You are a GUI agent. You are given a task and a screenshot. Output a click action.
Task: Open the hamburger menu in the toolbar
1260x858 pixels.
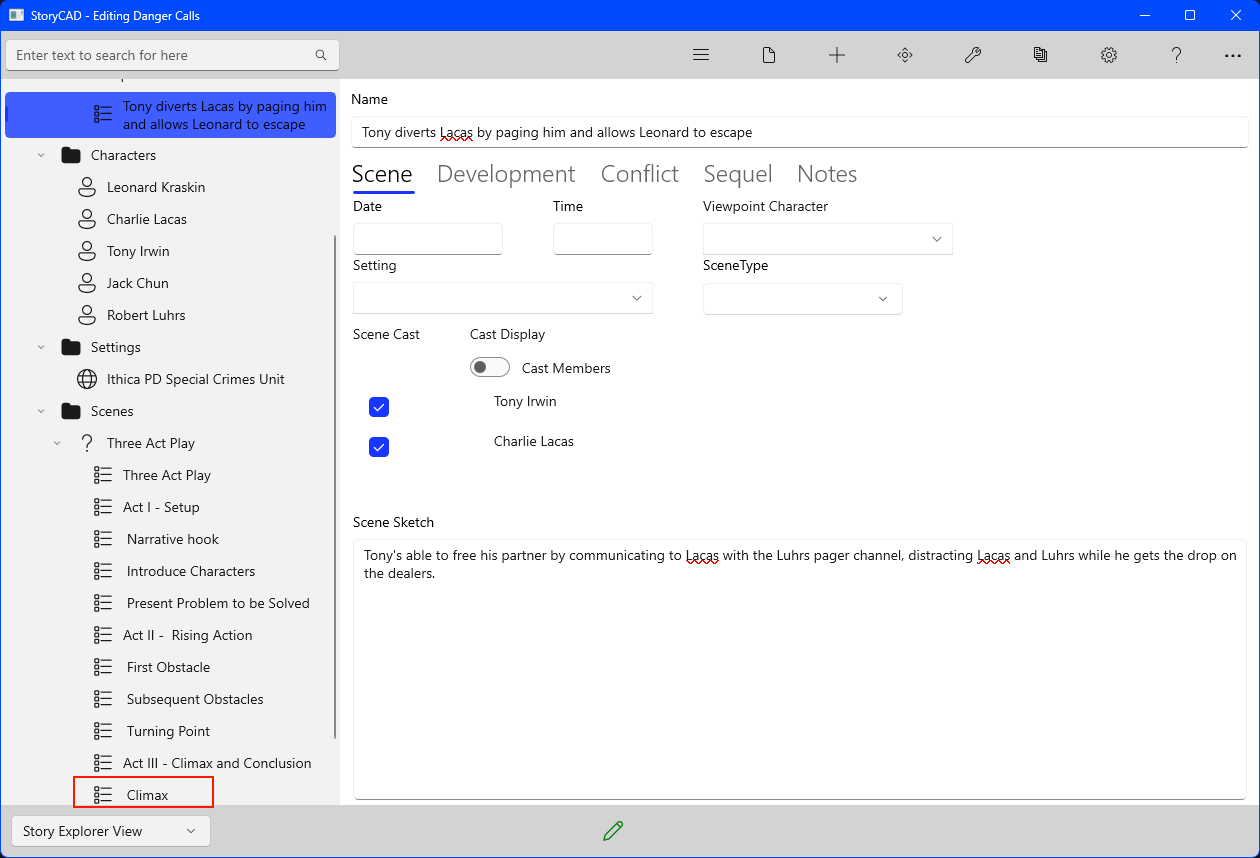point(701,55)
